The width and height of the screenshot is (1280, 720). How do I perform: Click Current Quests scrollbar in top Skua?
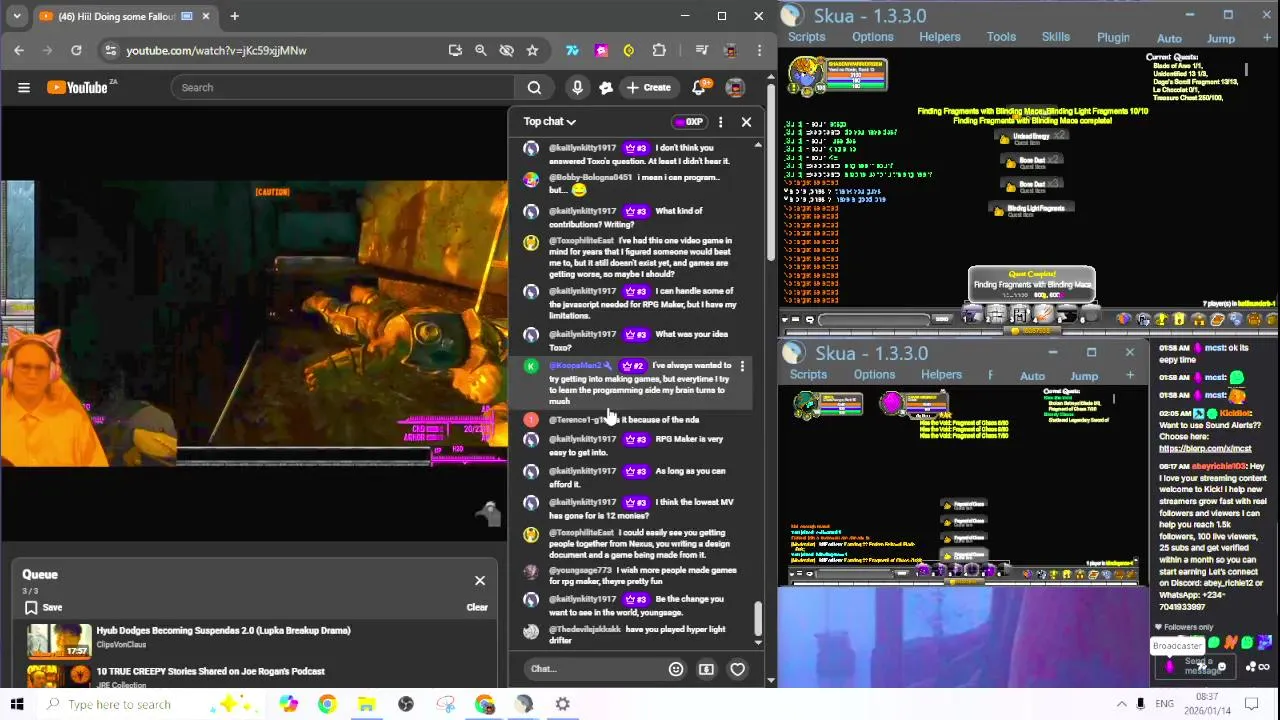coord(1247,69)
